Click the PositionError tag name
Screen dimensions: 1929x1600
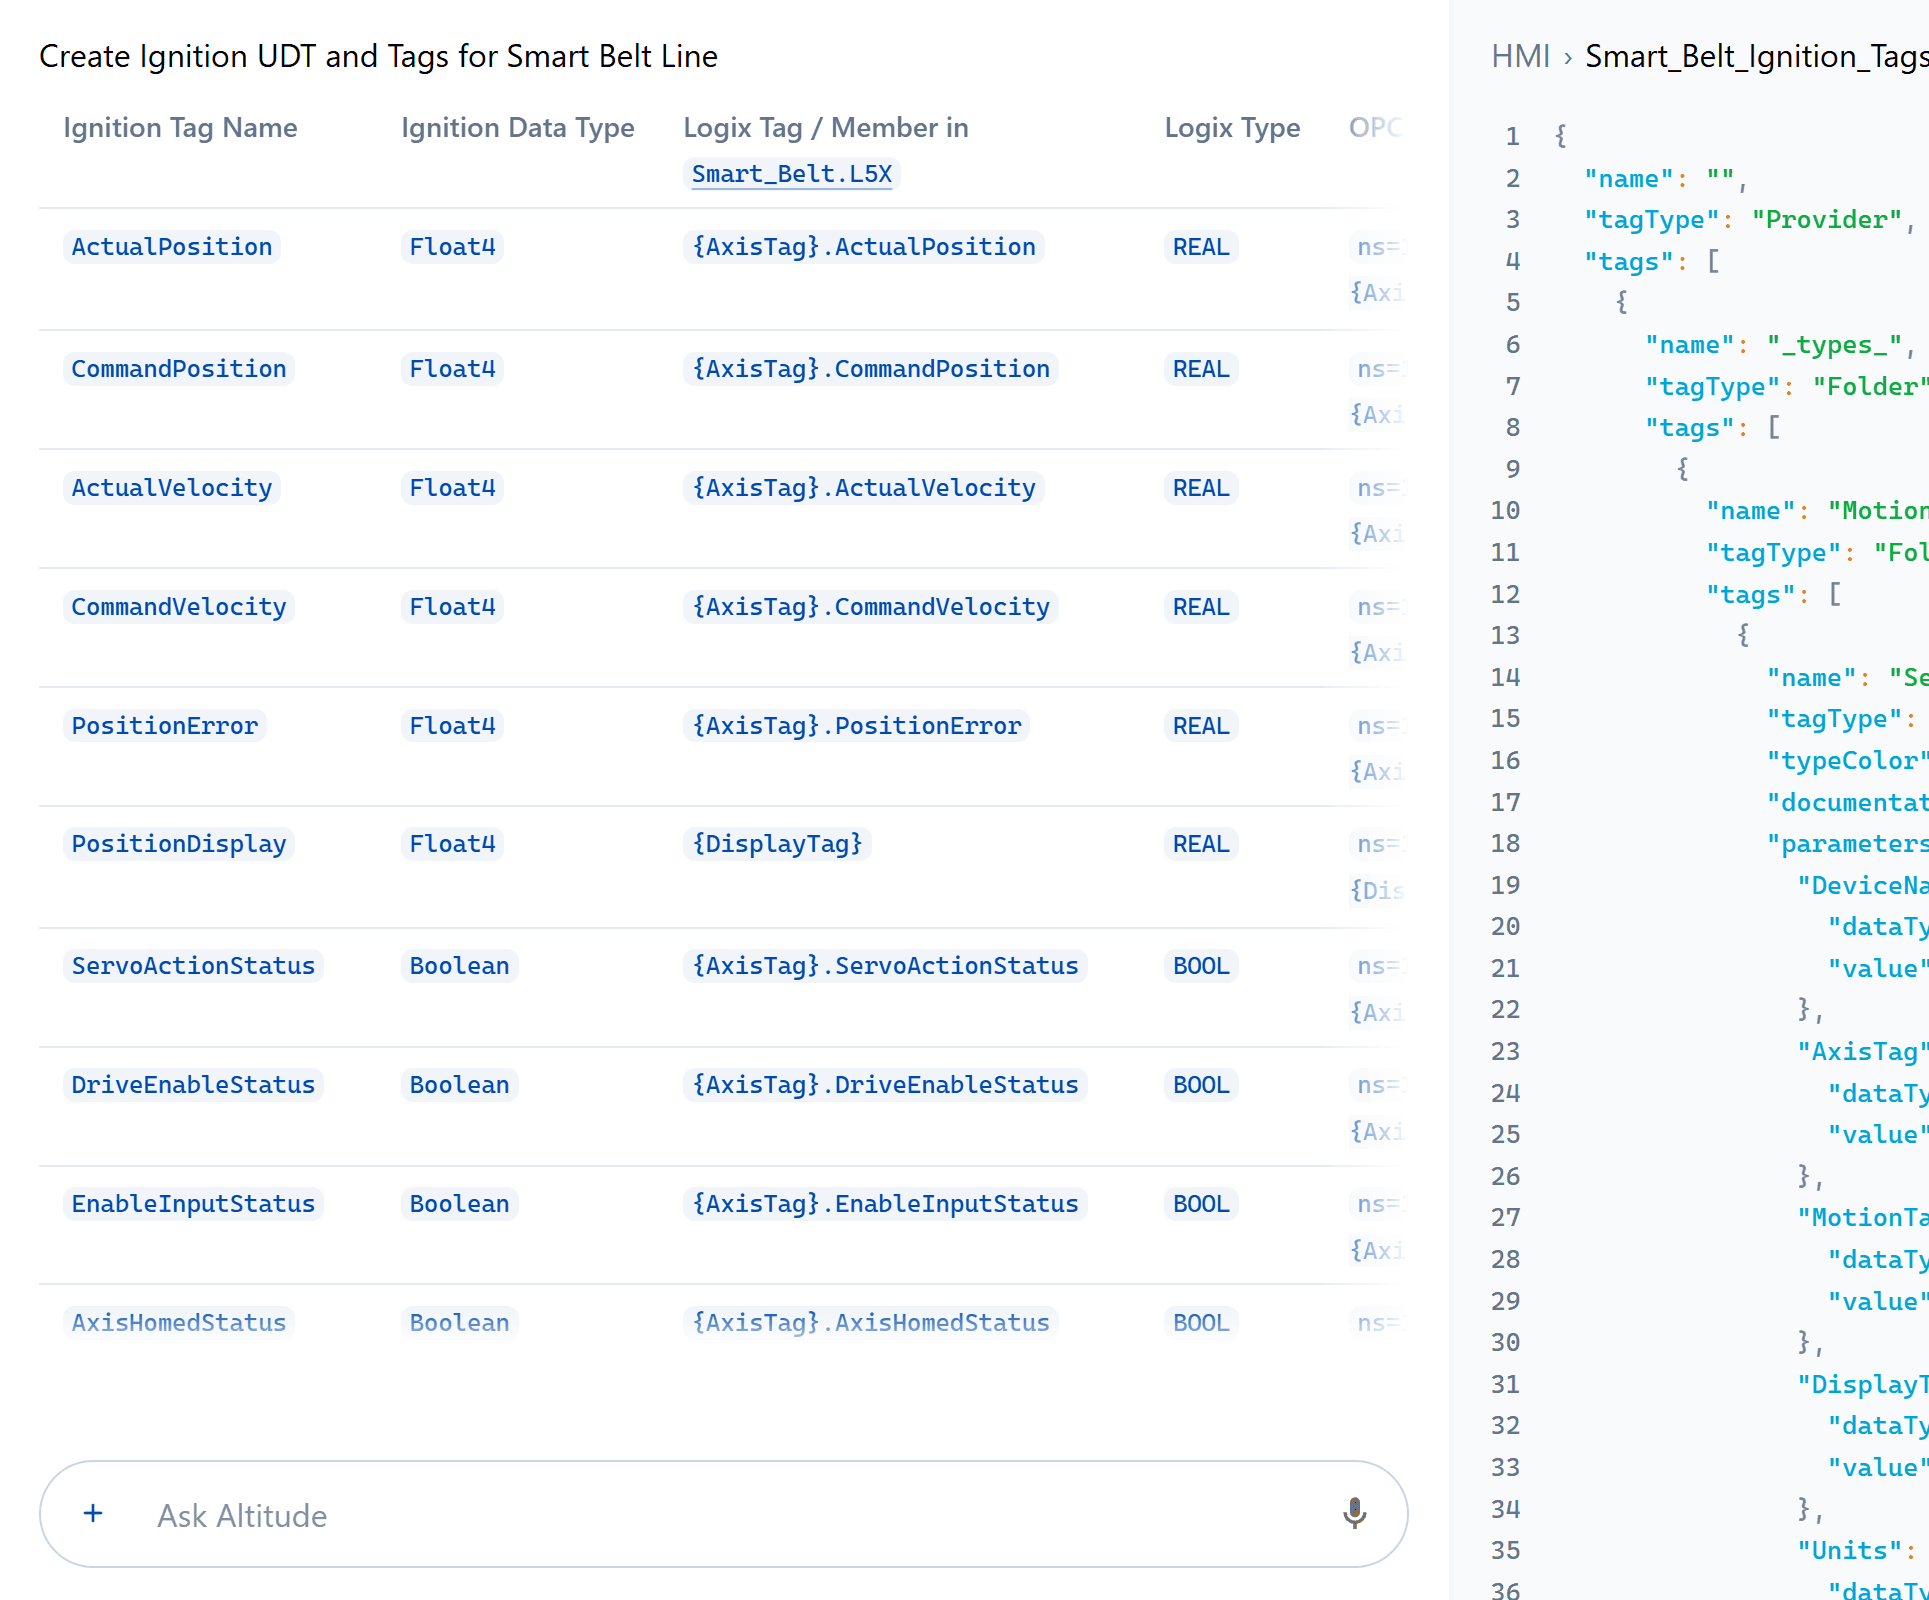165,726
